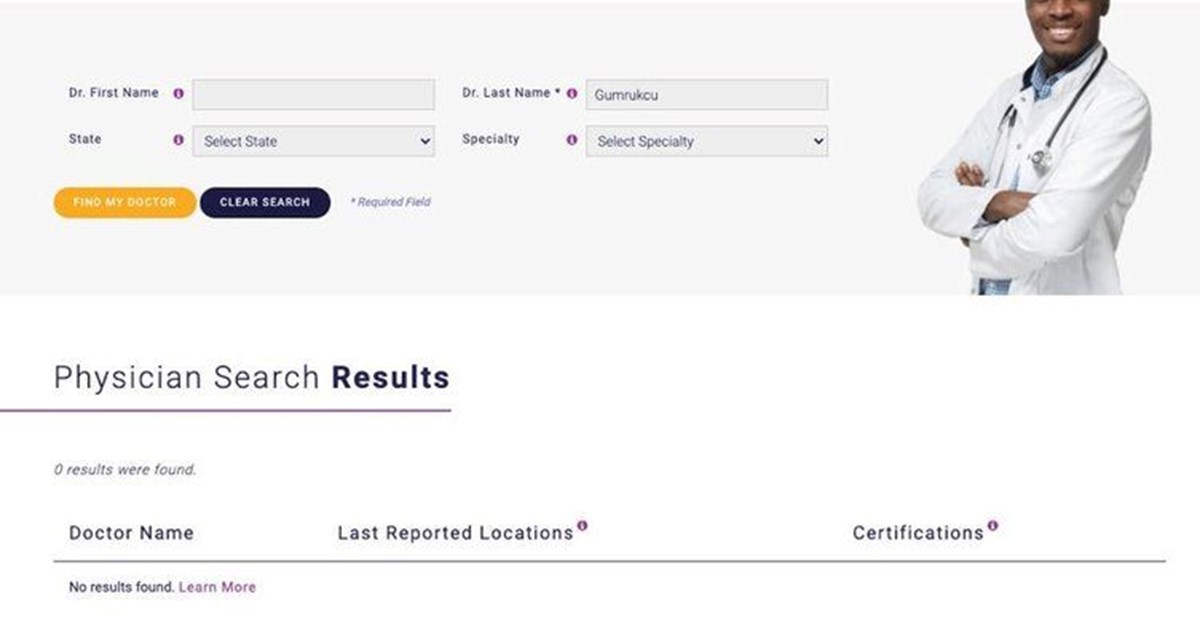
Task: Click the info icon beside Dr. Last Name
Action: click(x=572, y=94)
